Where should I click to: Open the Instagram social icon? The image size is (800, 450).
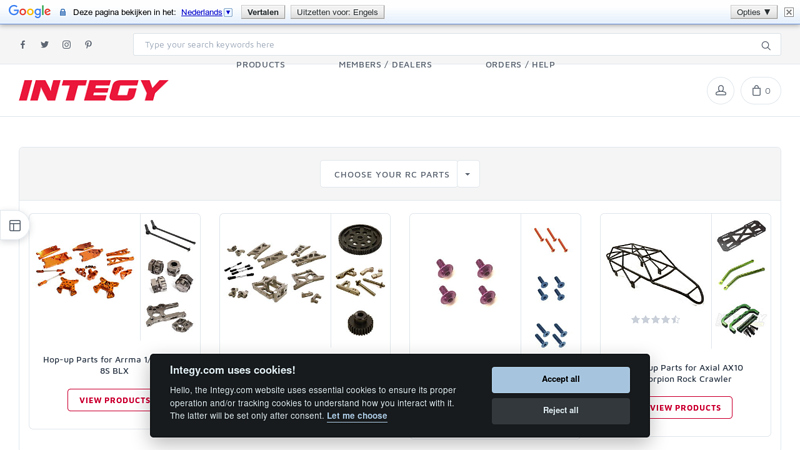(x=66, y=45)
